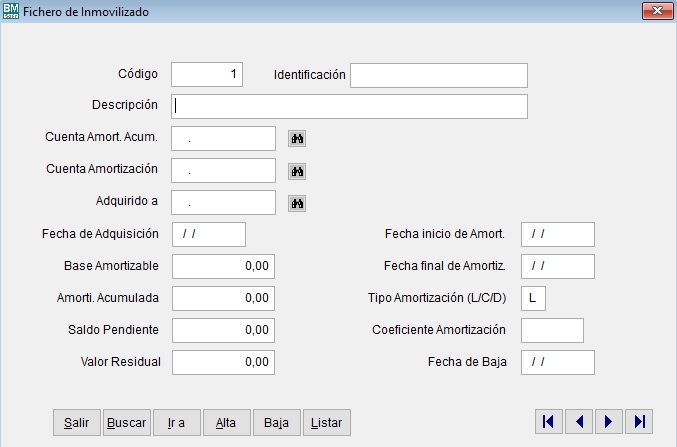Delete record using Baja button

point(276,423)
